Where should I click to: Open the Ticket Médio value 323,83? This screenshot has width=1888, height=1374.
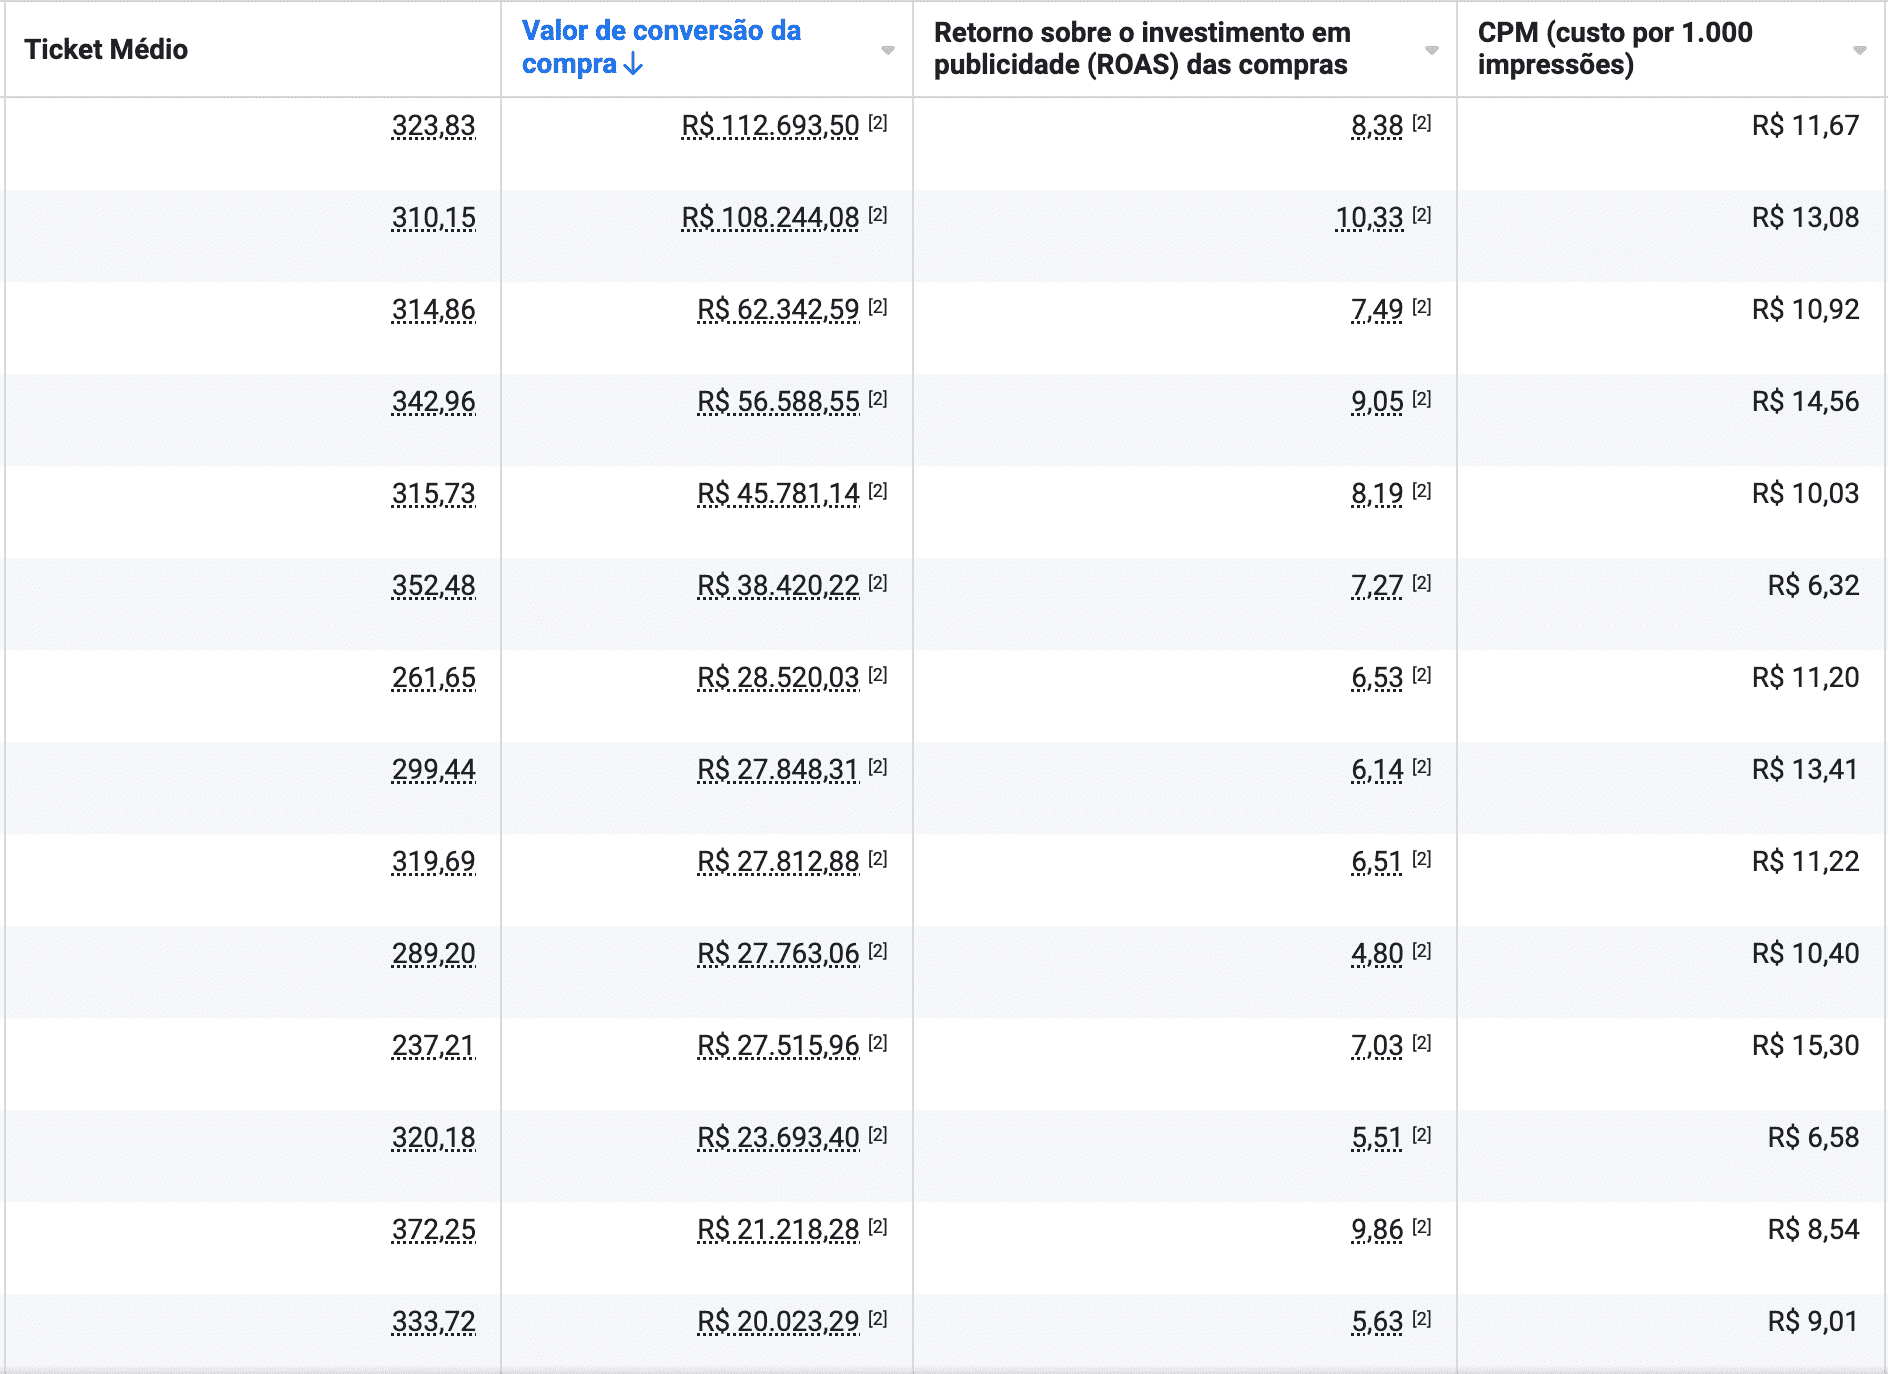pyautogui.click(x=433, y=126)
